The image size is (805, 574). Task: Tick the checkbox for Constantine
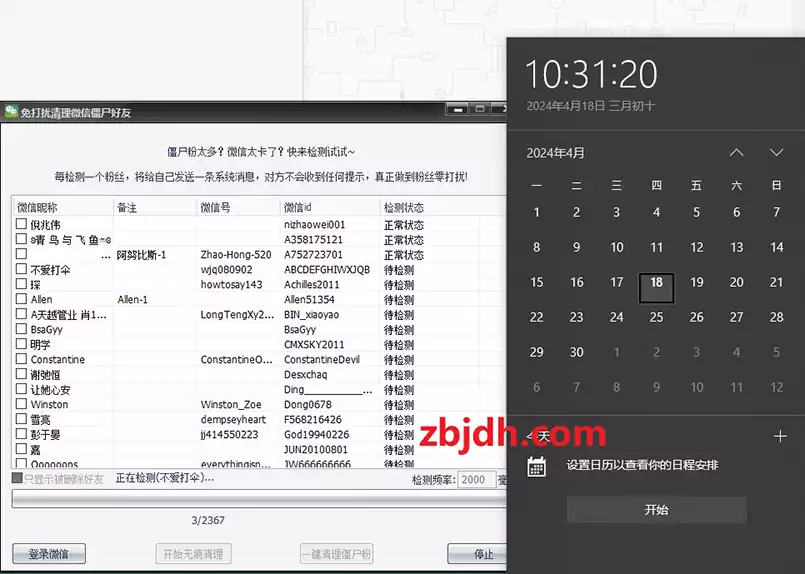pyautogui.click(x=21, y=358)
